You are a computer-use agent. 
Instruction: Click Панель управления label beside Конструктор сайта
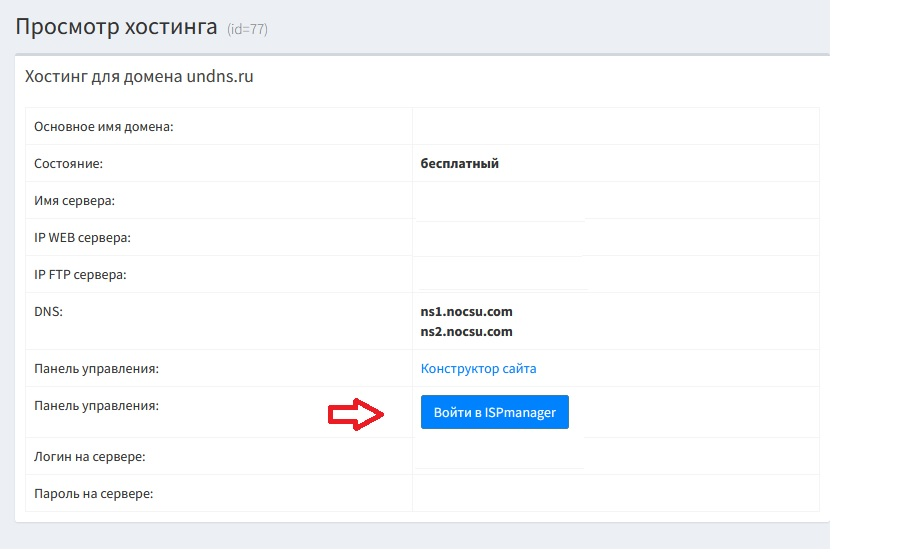pyautogui.click(x=97, y=369)
